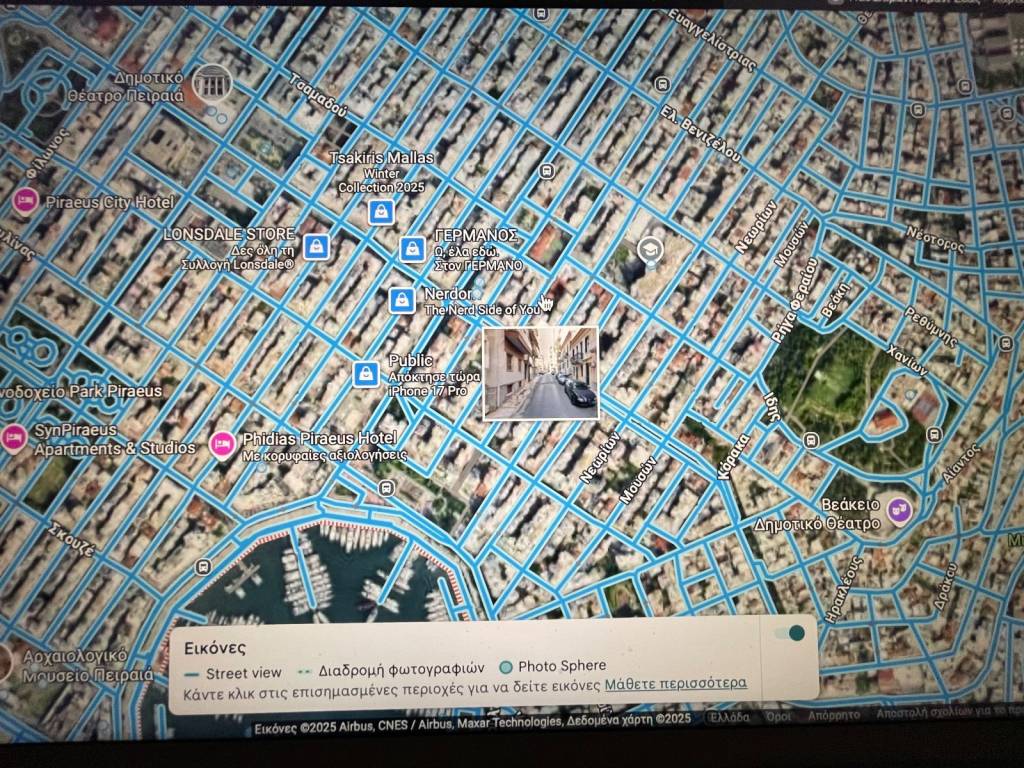
Task: Open the Μάθετε περισσότερα link
Action: (x=675, y=685)
